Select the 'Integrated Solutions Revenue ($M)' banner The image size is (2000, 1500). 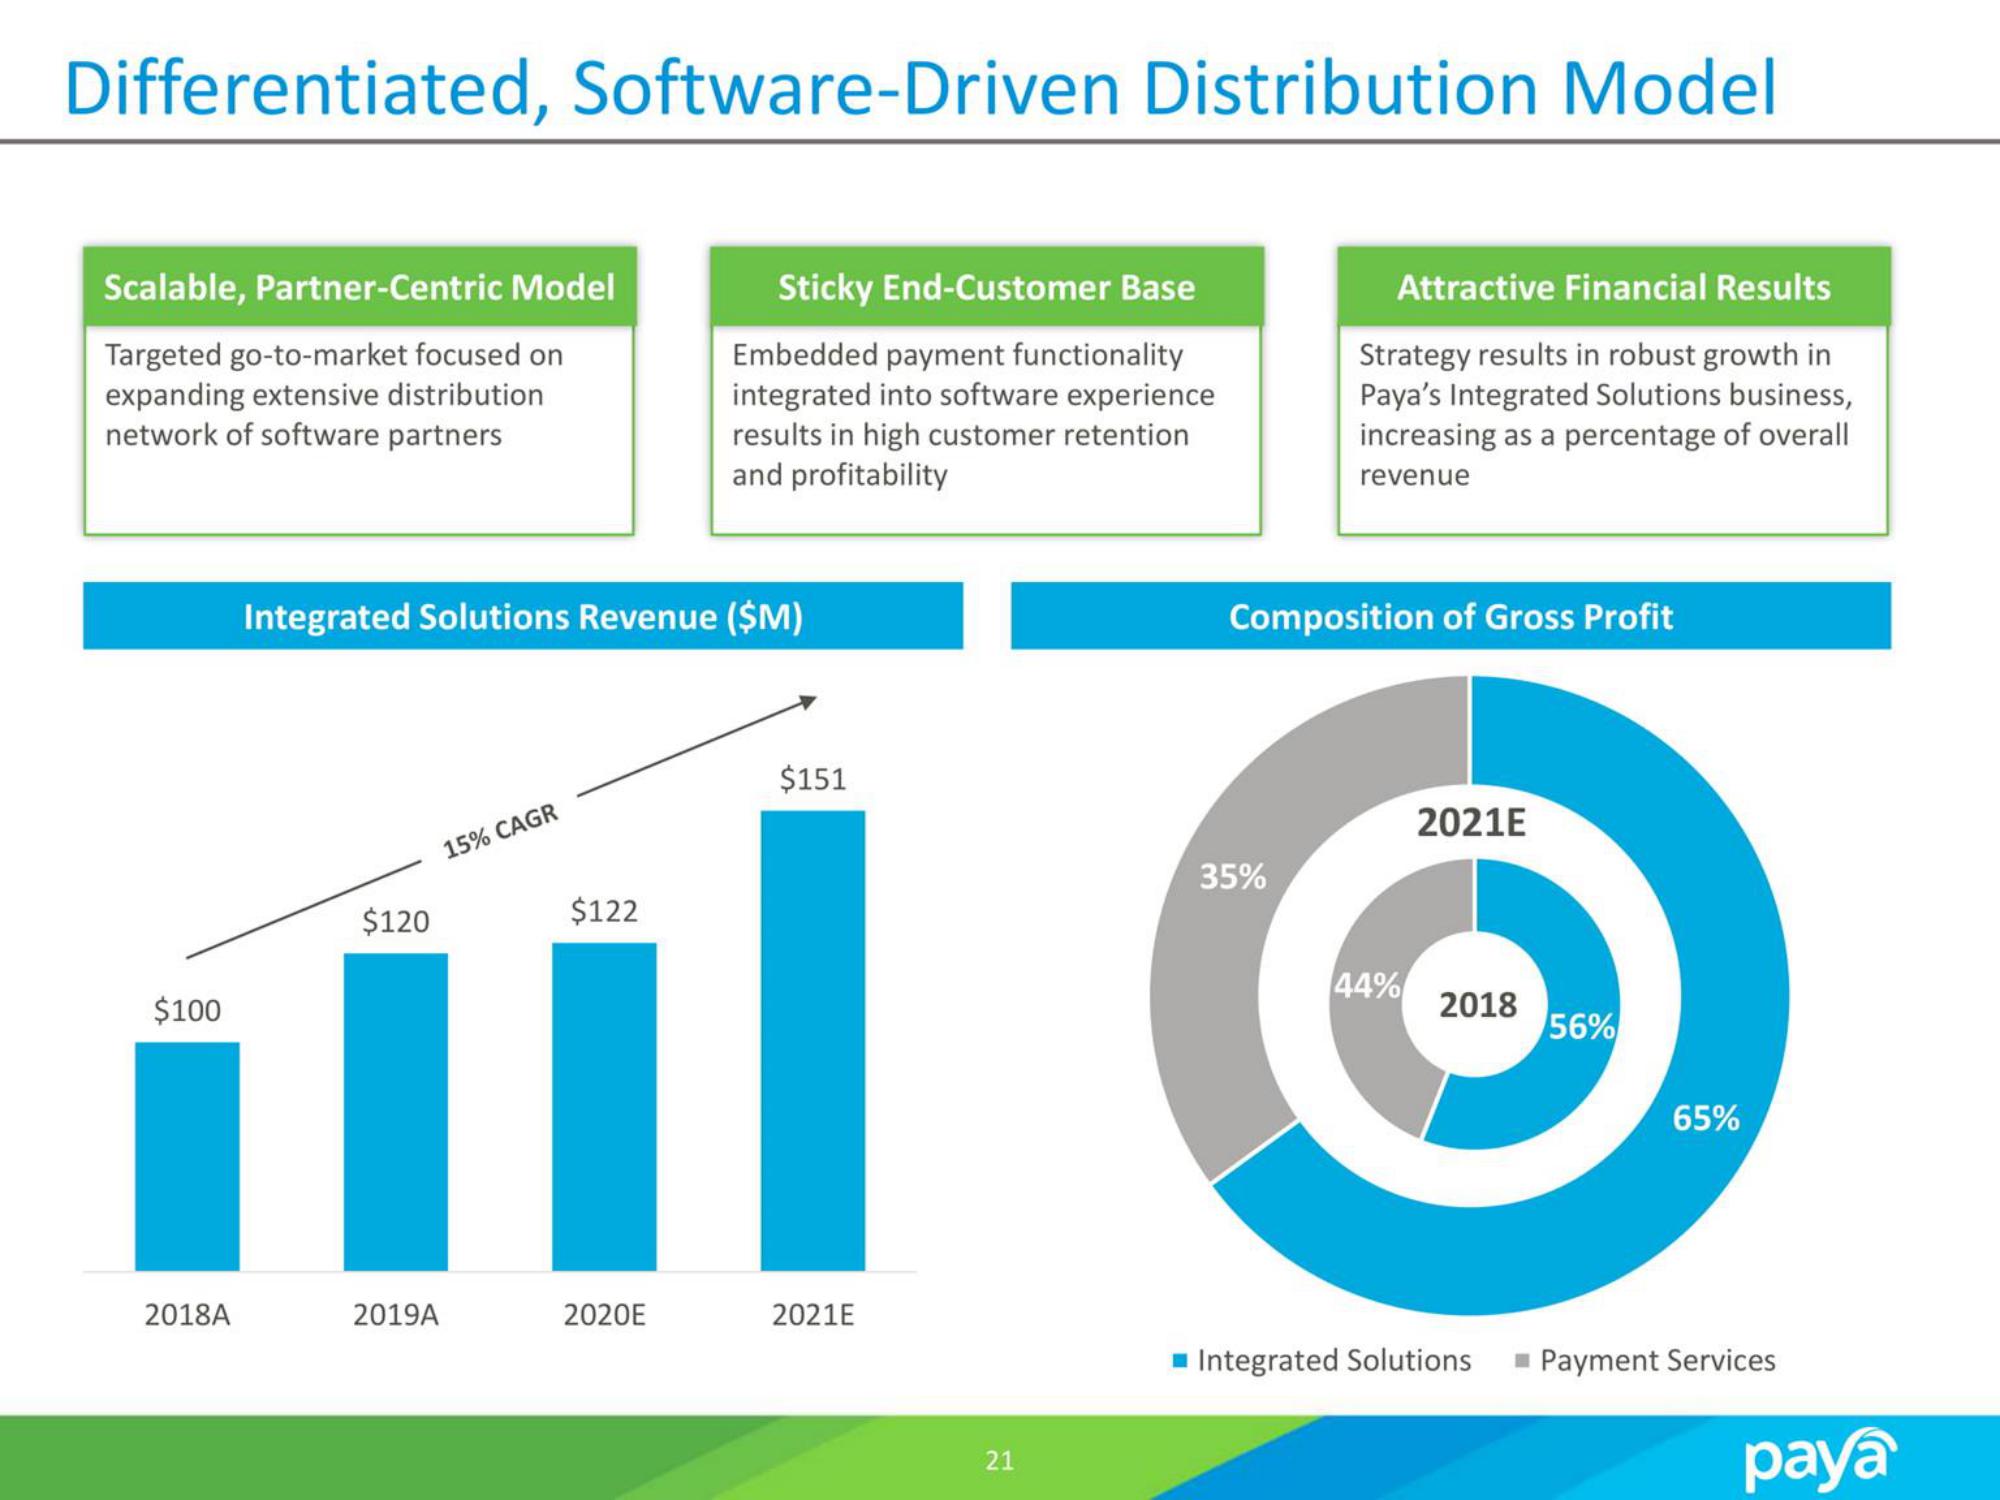click(523, 616)
